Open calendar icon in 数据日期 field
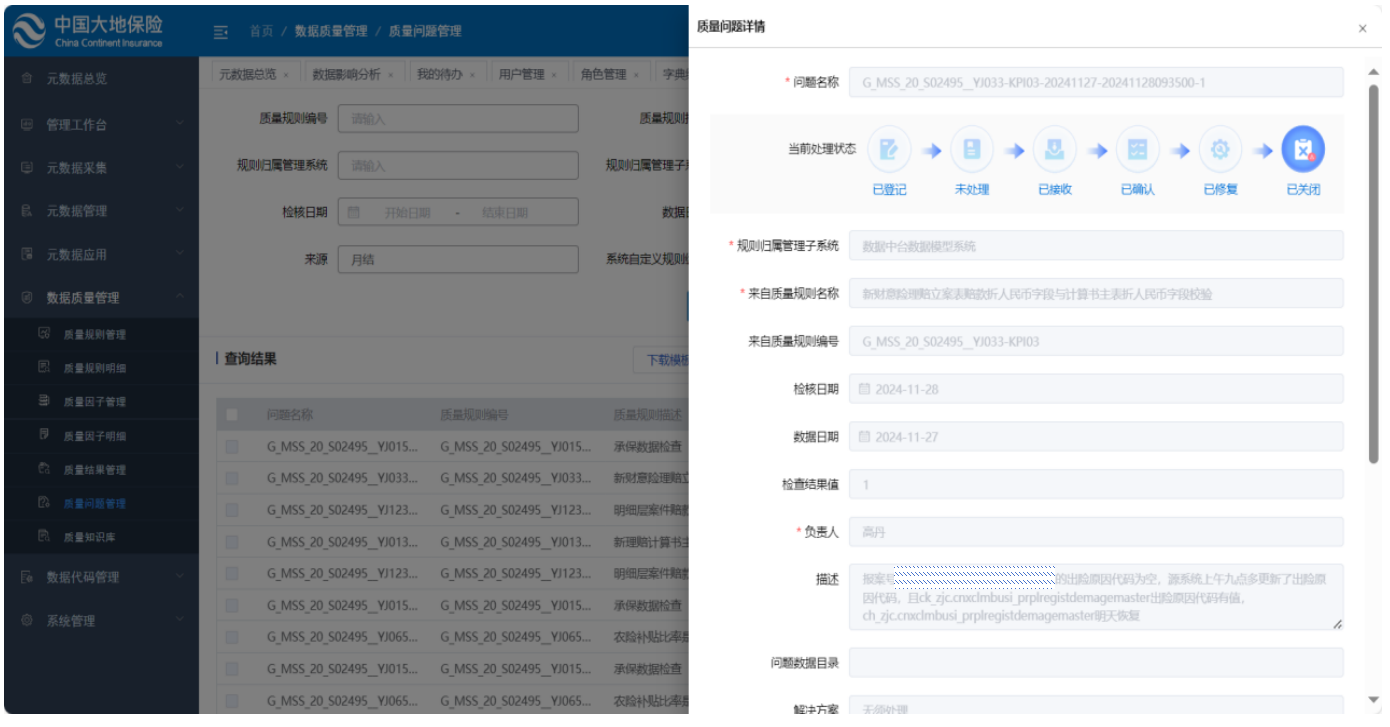1390x727 pixels. pyautogui.click(x=865, y=437)
